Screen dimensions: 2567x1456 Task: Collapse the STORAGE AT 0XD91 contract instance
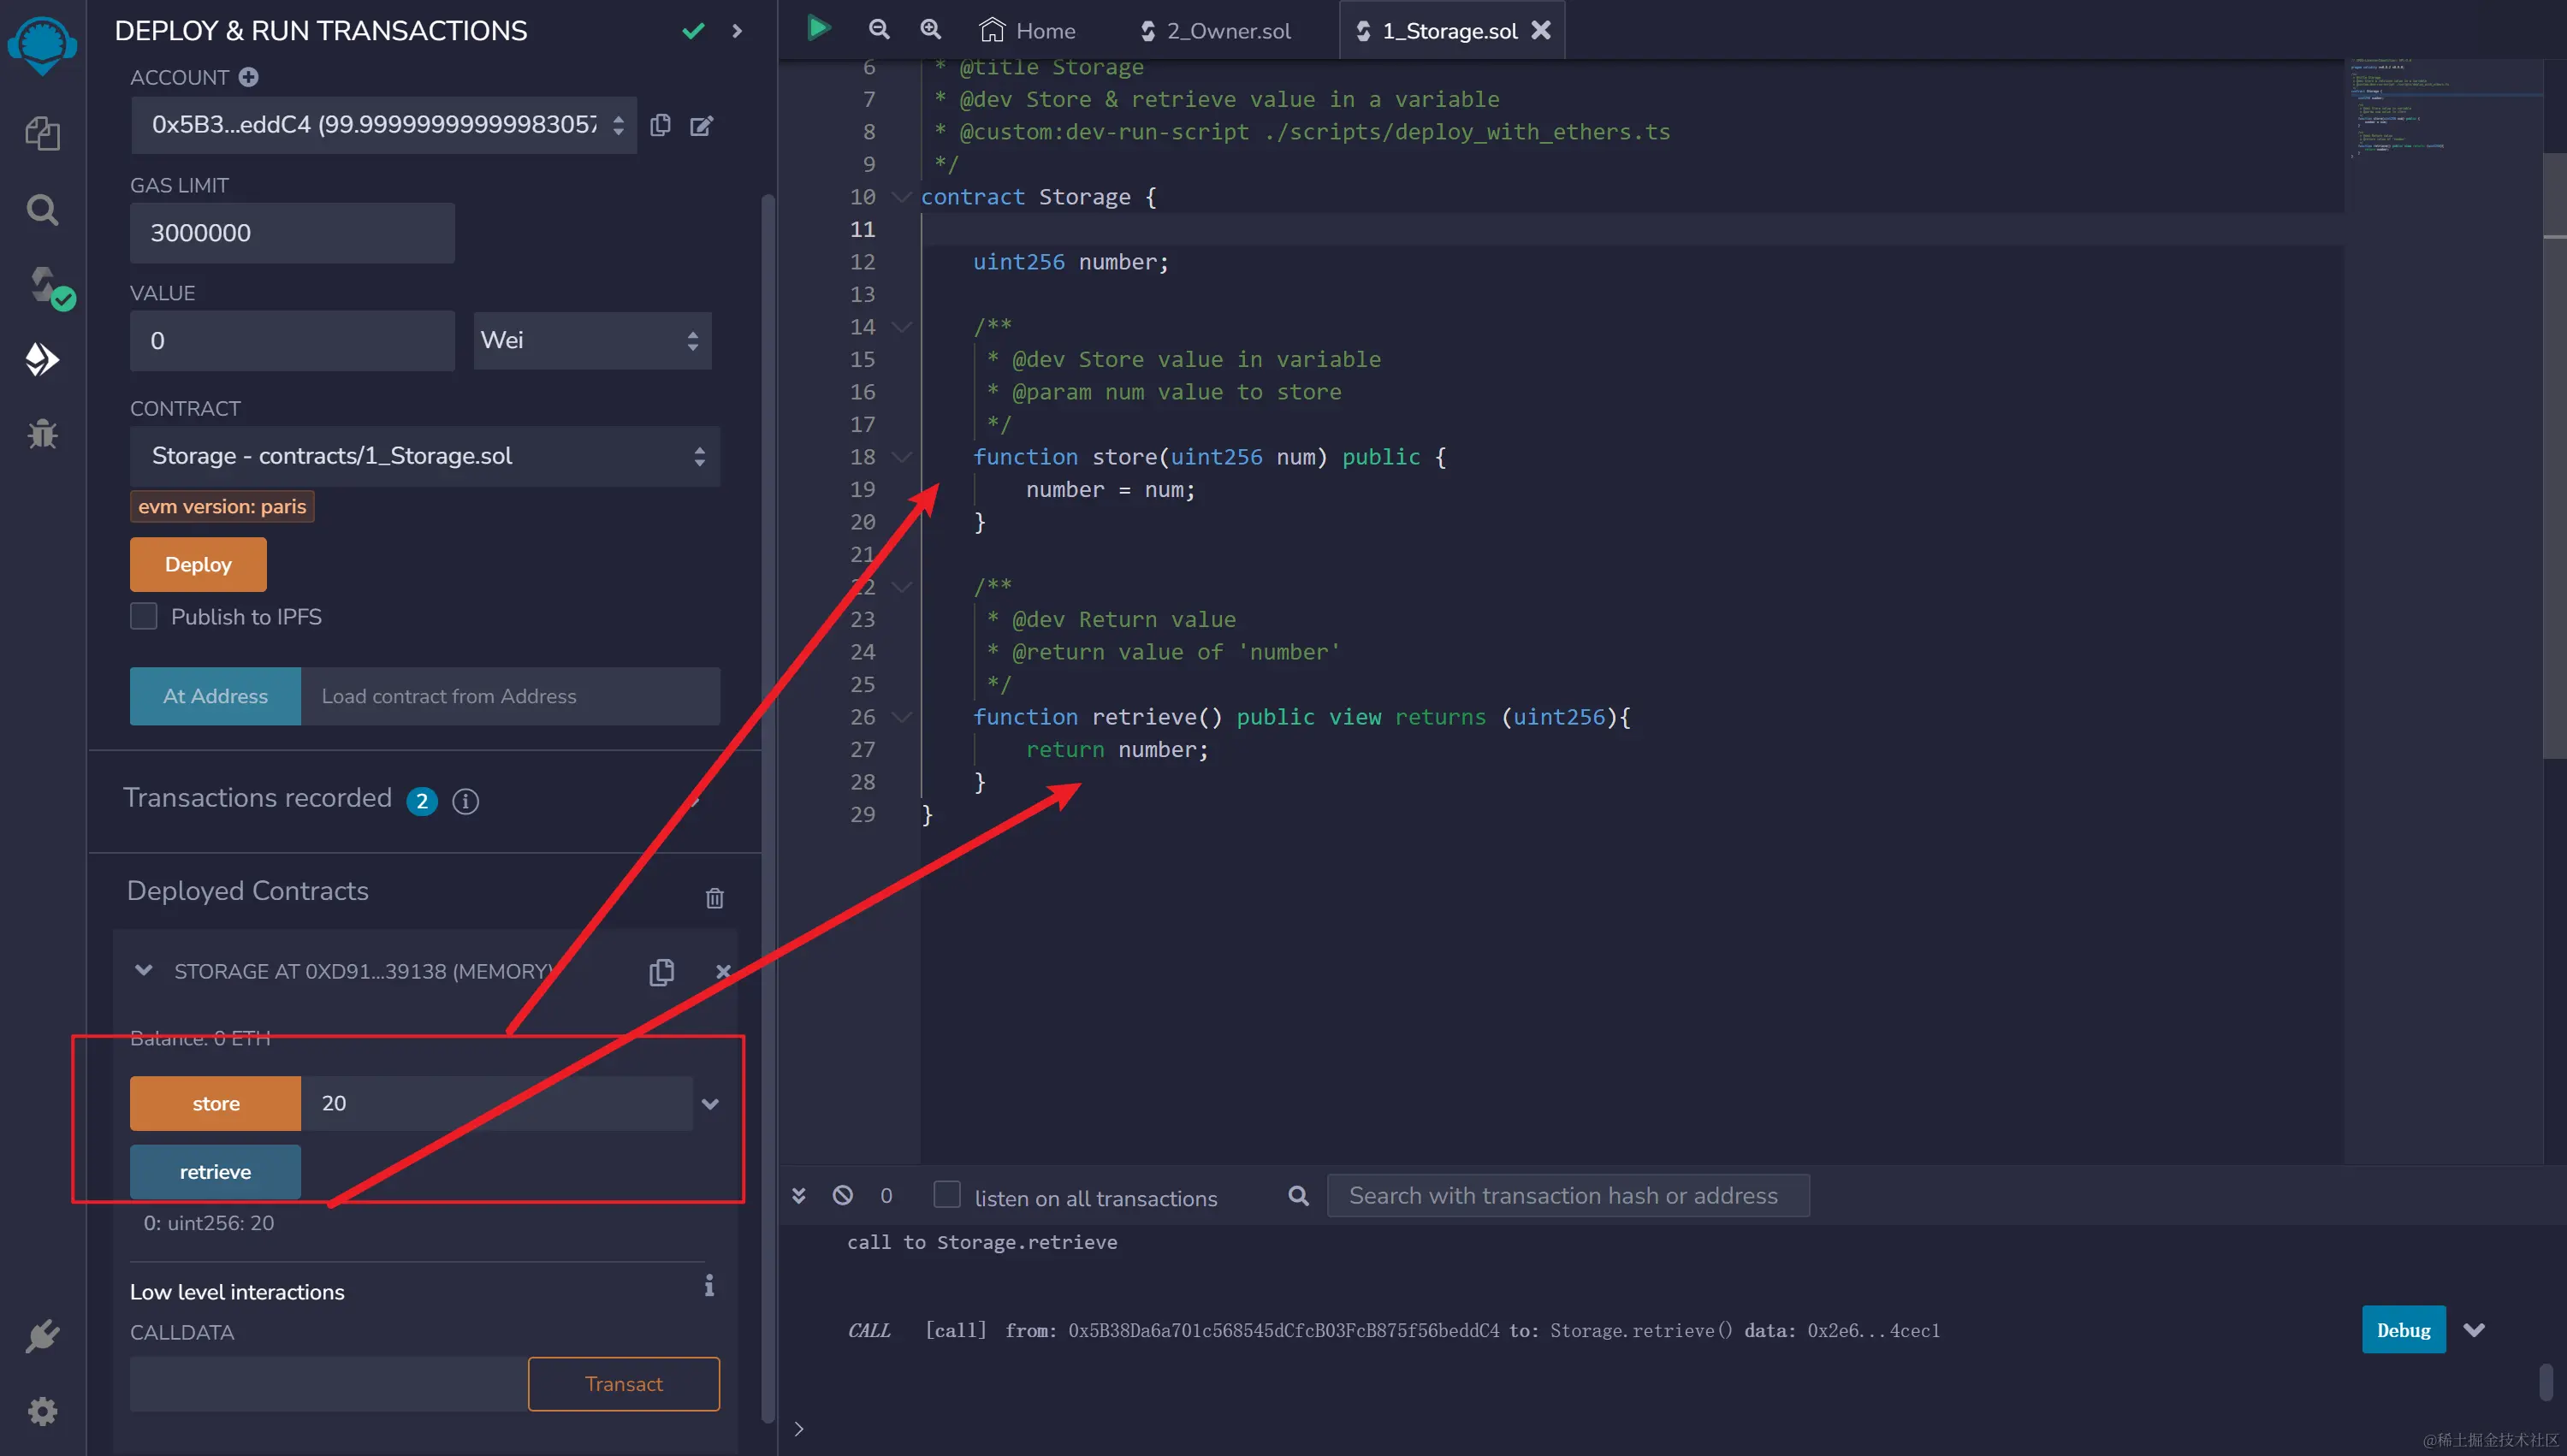pos(143,970)
